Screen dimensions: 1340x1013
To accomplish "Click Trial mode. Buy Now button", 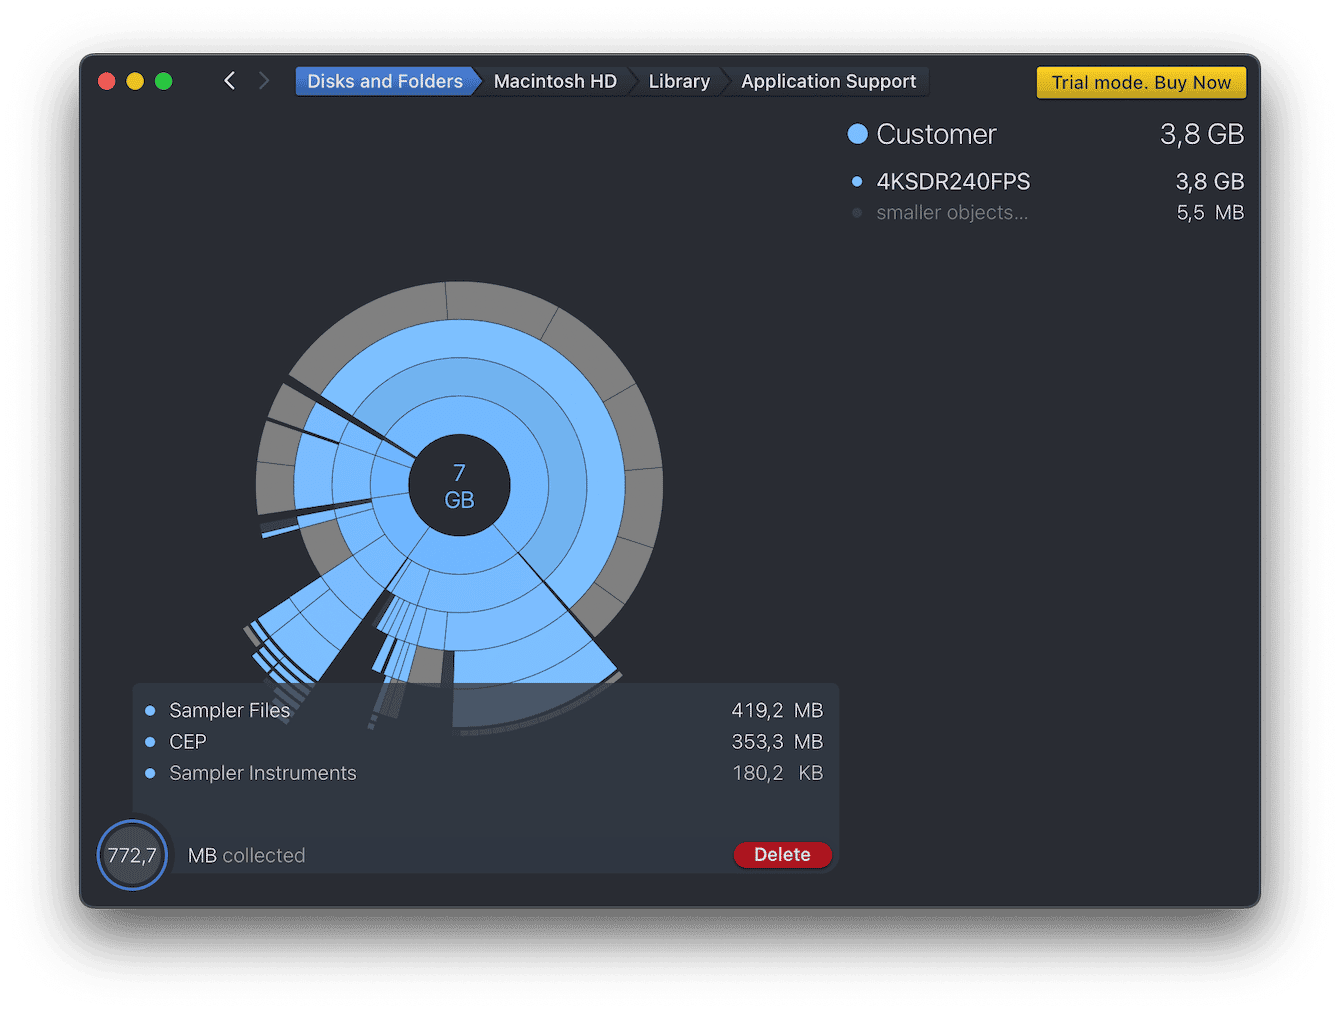I will [1141, 82].
